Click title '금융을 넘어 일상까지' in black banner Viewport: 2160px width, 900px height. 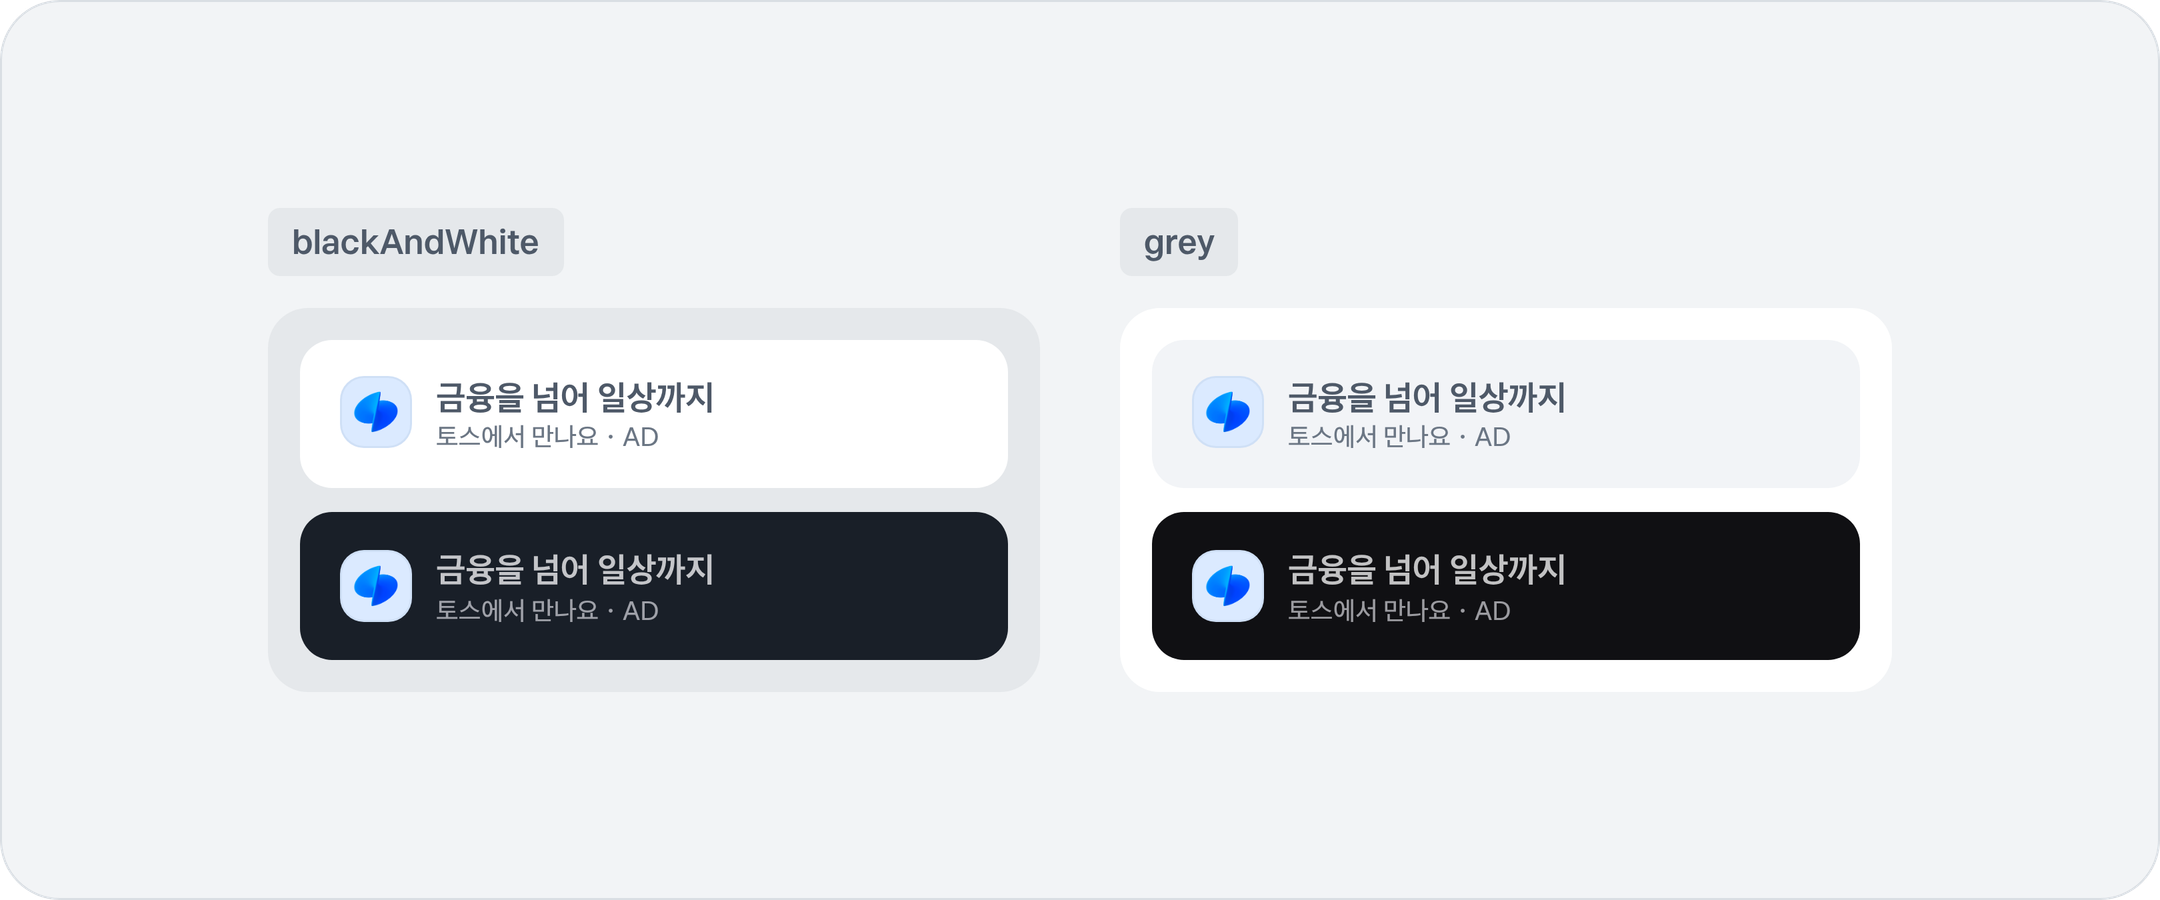point(1426,570)
